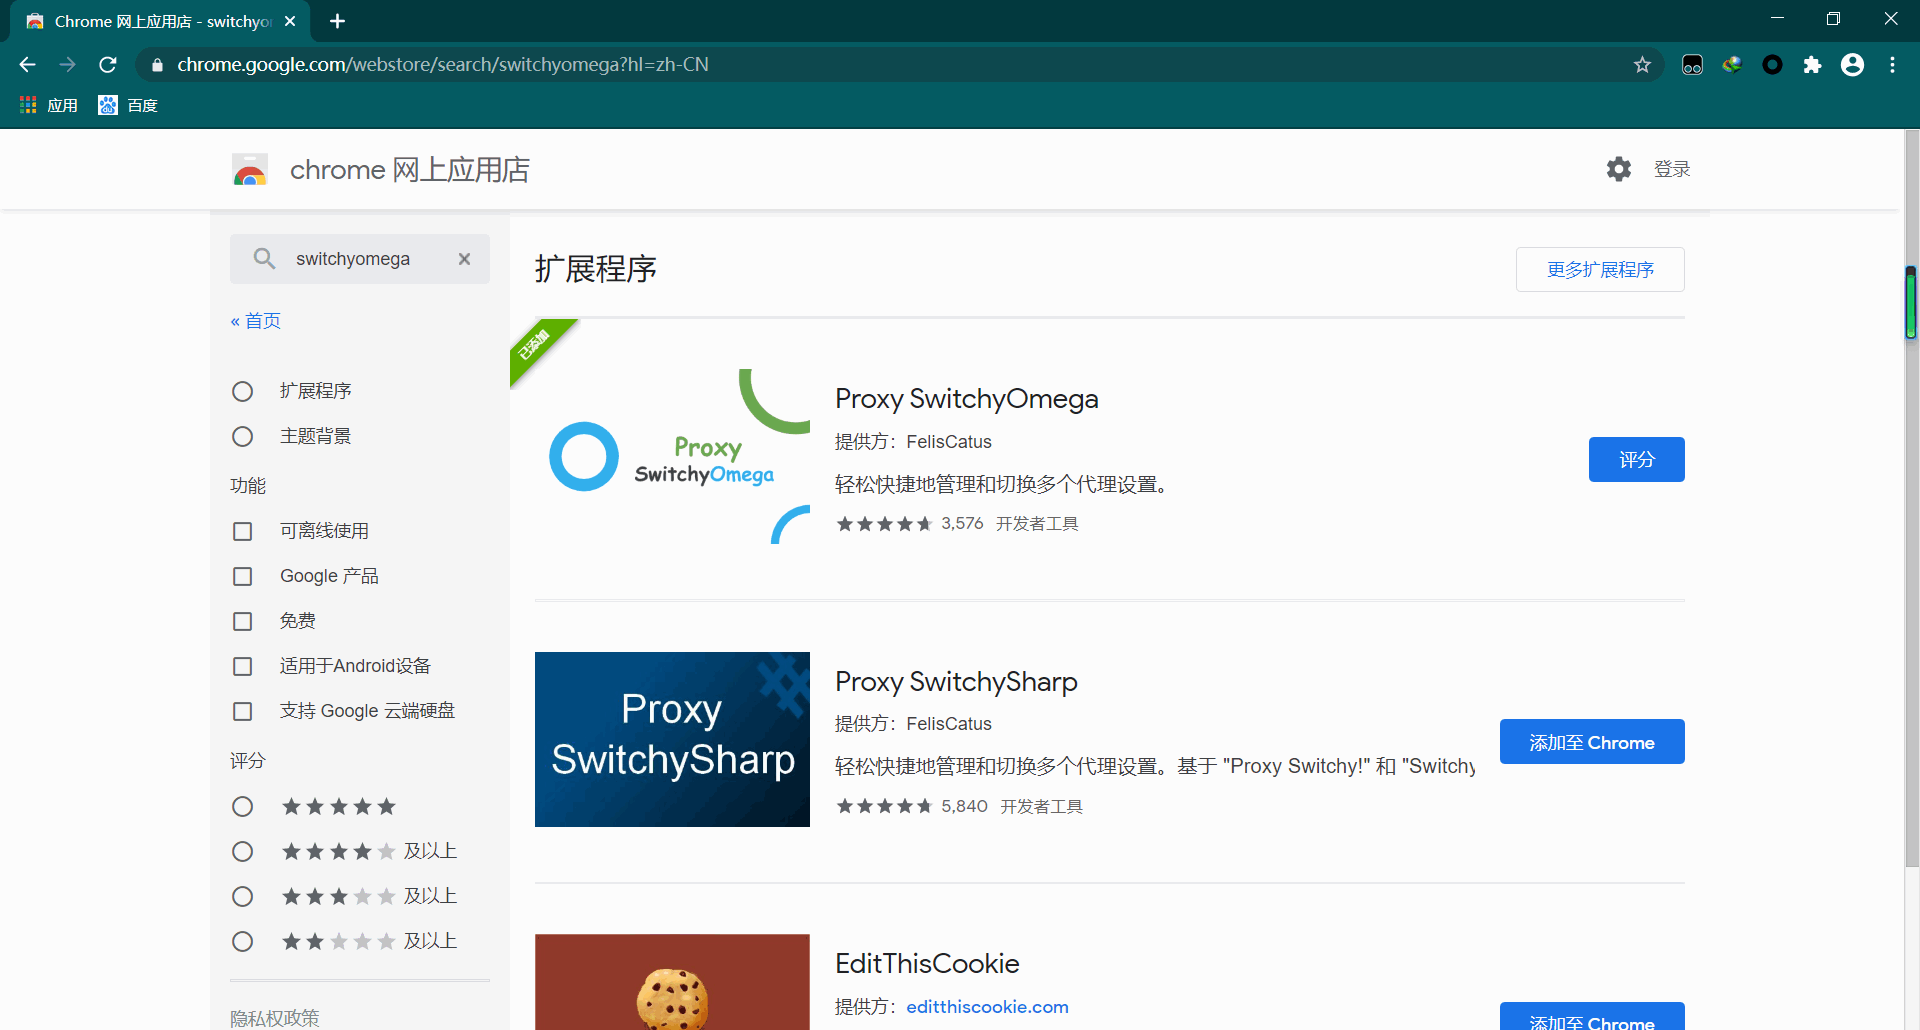Open a new browser tab
The height and width of the screenshot is (1030, 1920).
point(337,21)
